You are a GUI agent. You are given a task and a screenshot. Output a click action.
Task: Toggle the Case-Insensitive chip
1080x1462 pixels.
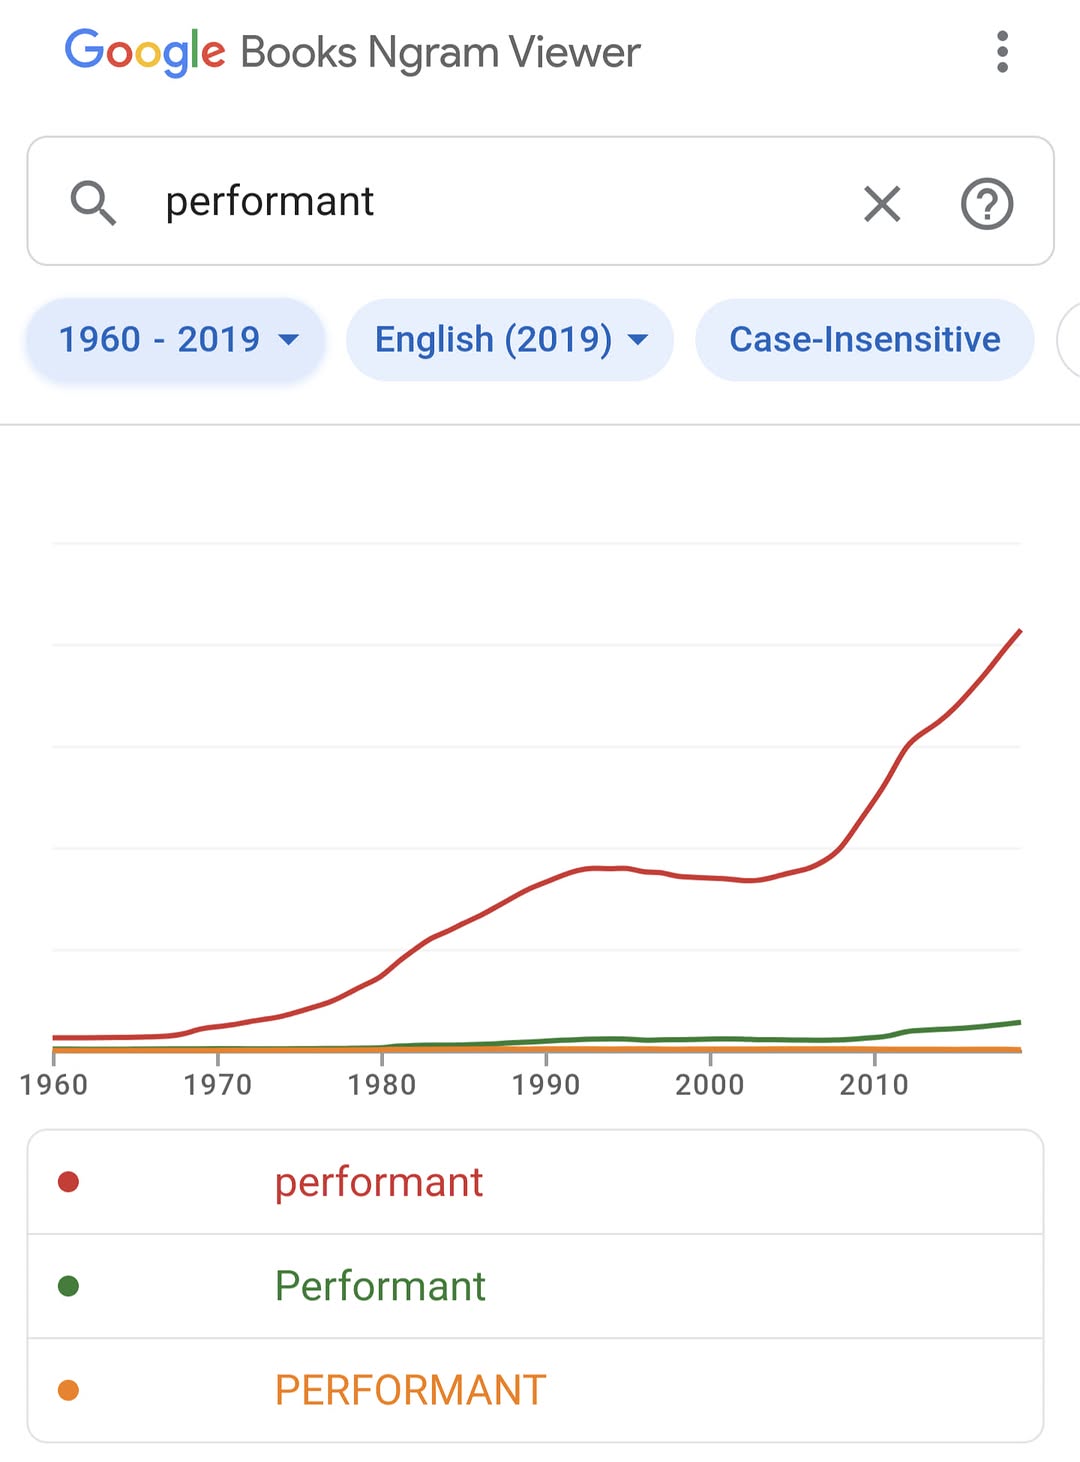point(864,340)
